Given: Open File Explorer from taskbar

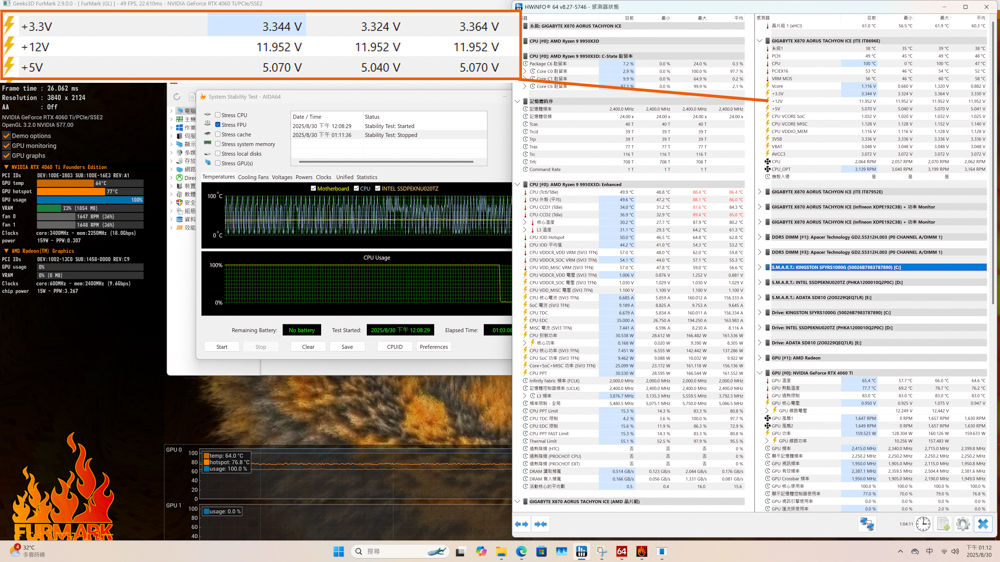Looking at the screenshot, I should point(501,551).
